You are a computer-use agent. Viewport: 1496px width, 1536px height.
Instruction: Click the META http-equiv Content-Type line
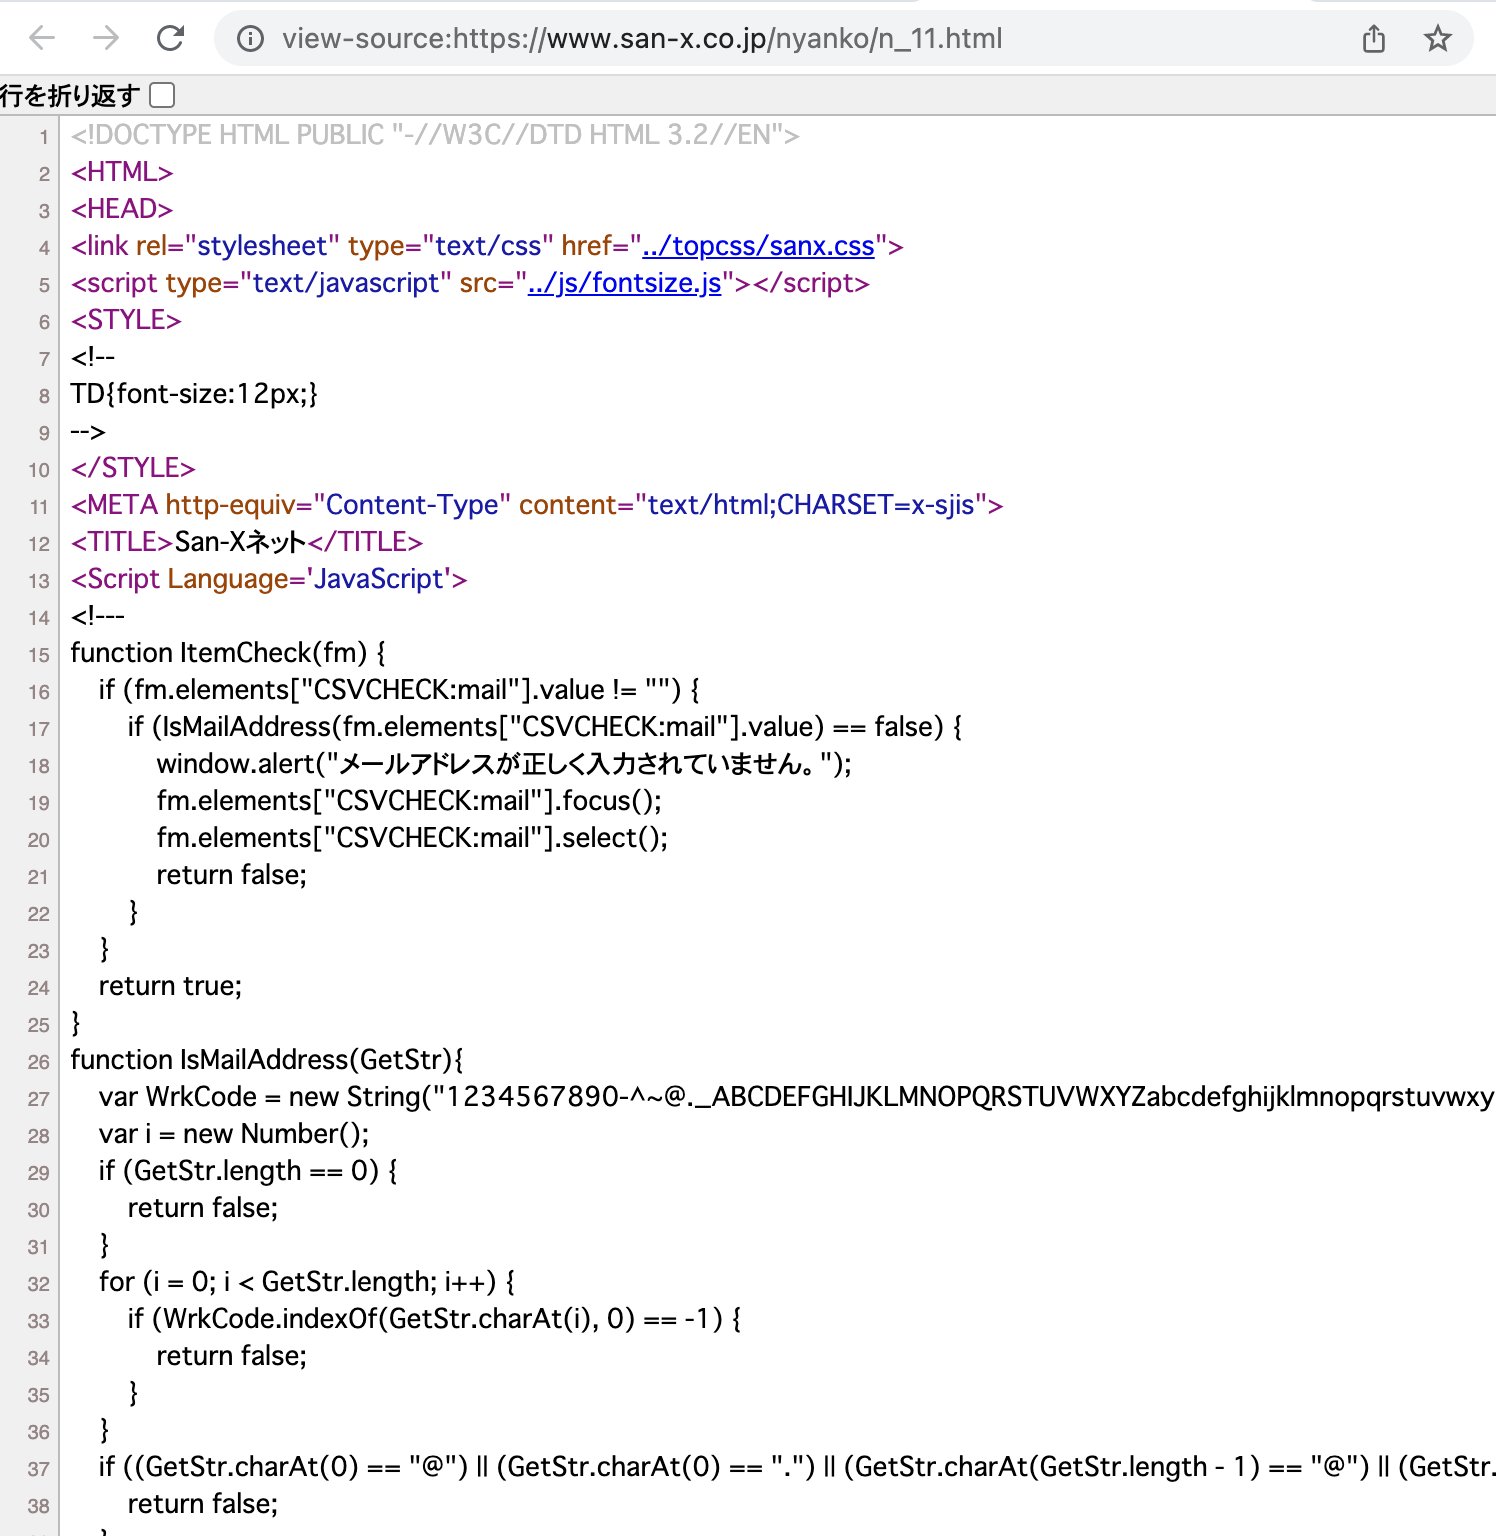(537, 505)
